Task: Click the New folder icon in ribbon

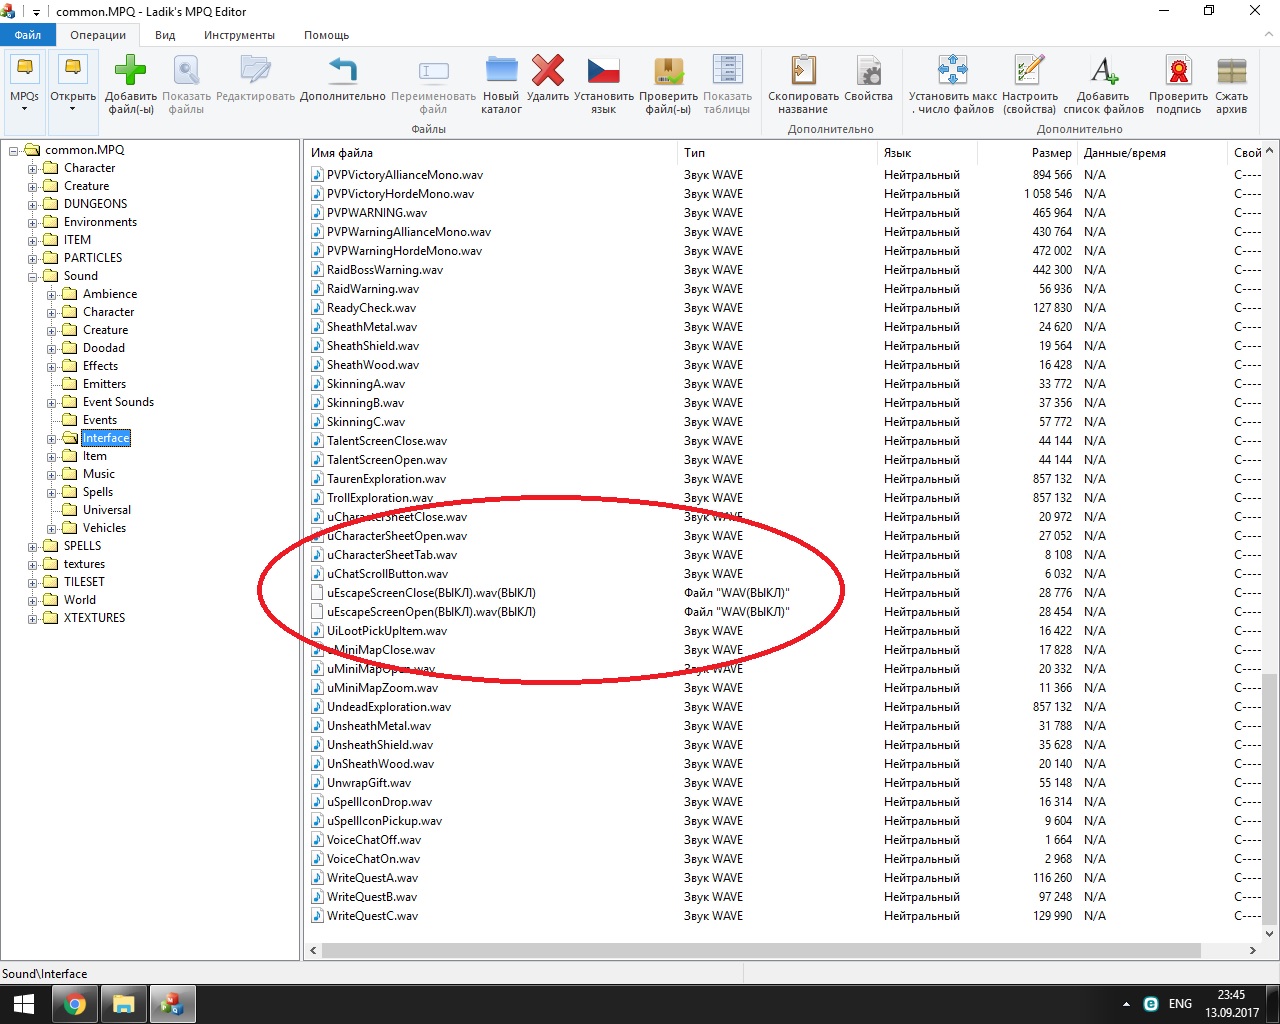Action: (x=501, y=72)
